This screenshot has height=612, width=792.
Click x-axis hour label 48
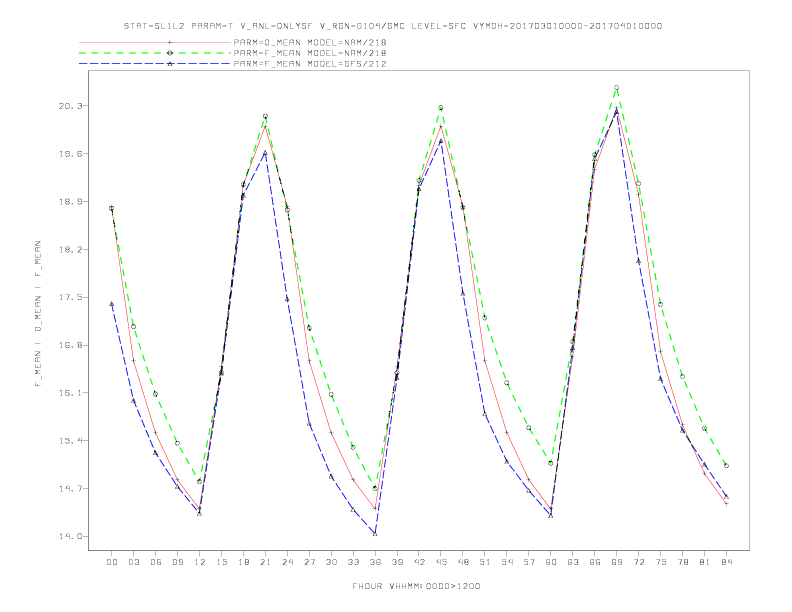pyautogui.click(x=463, y=562)
